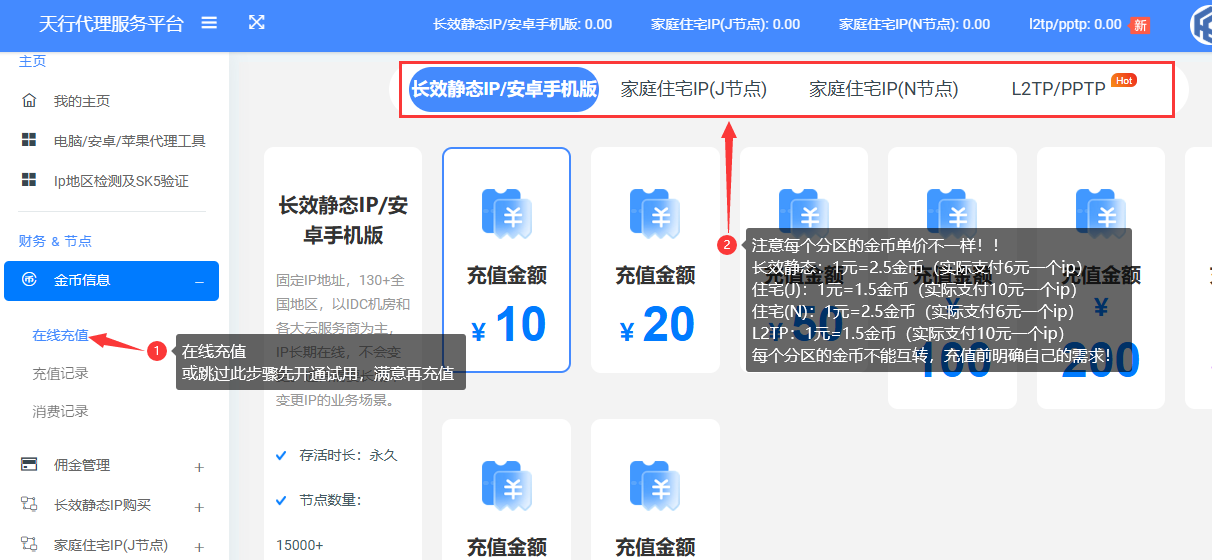
Task: Select the ¥10 recharge amount card
Action: click(x=506, y=260)
